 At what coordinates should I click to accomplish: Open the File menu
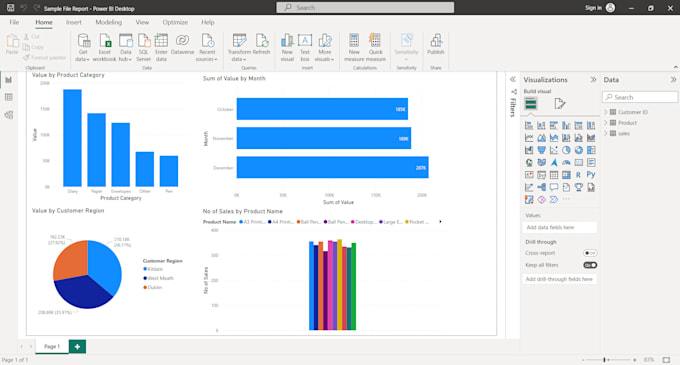[x=14, y=22]
